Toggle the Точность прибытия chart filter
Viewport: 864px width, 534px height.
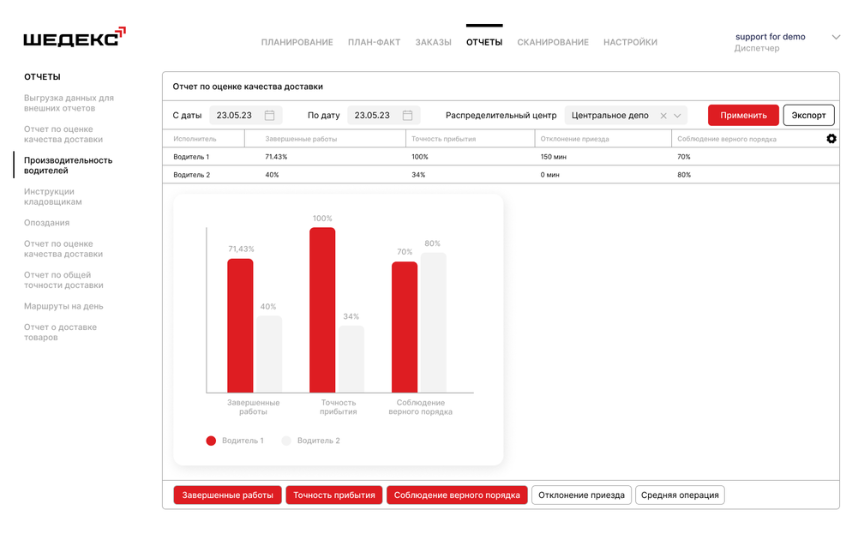pos(334,495)
